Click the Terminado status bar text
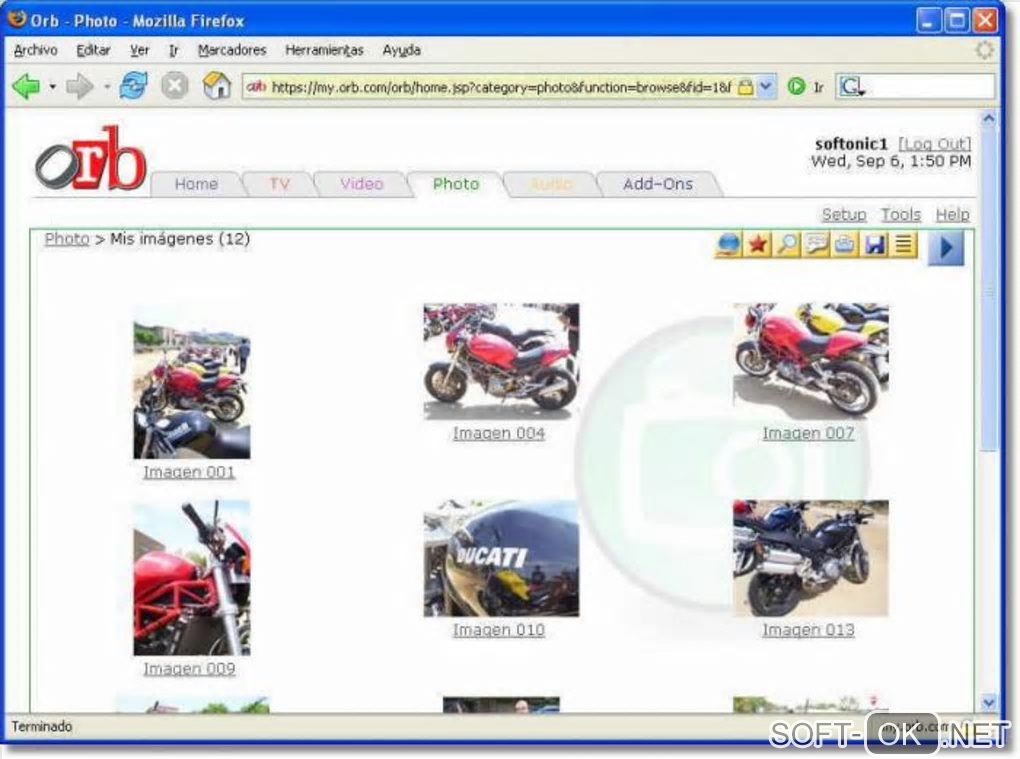 42,726
